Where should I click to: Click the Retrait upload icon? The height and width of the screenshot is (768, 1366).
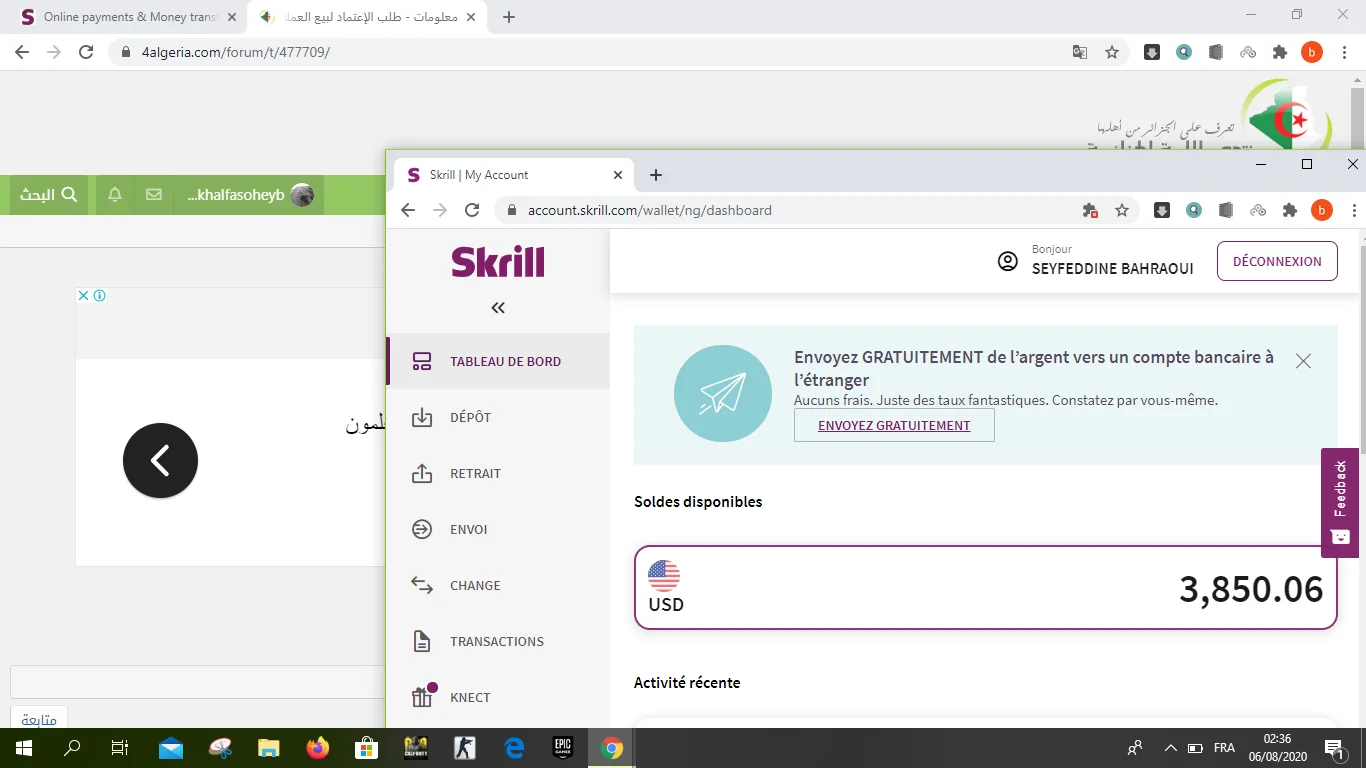pos(422,474)
